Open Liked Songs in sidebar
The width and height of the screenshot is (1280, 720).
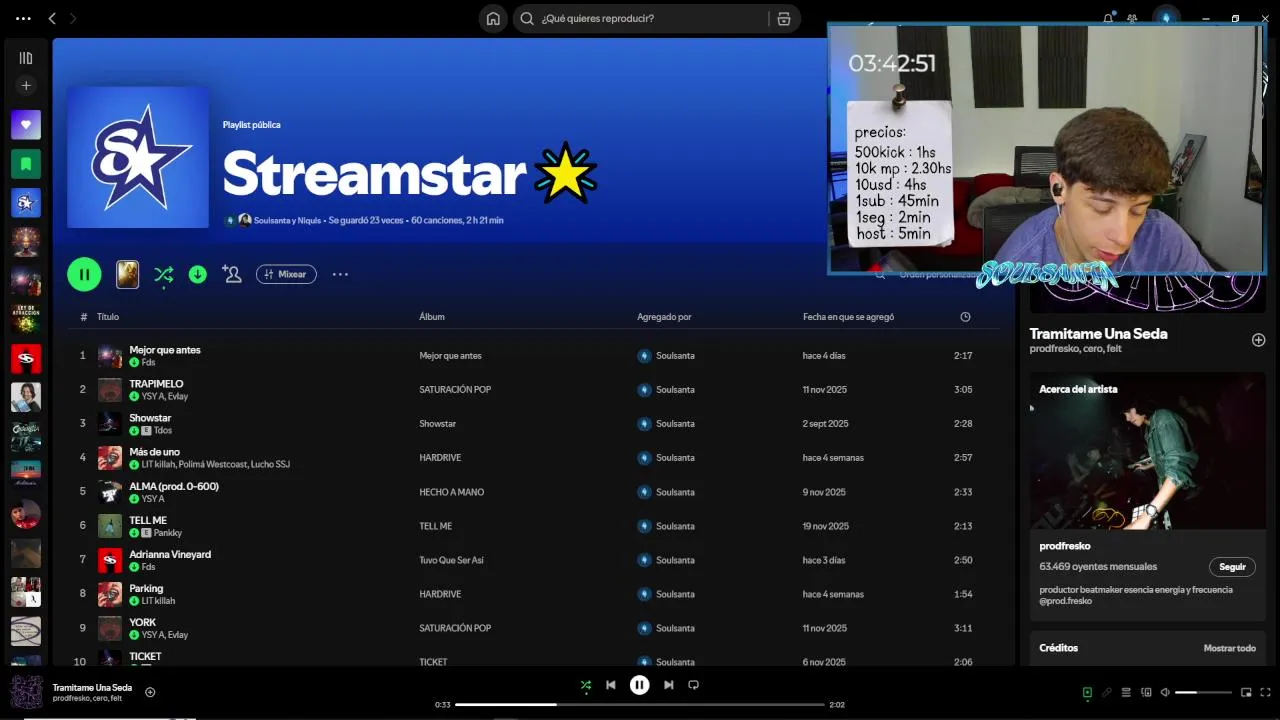pos(26,125)
